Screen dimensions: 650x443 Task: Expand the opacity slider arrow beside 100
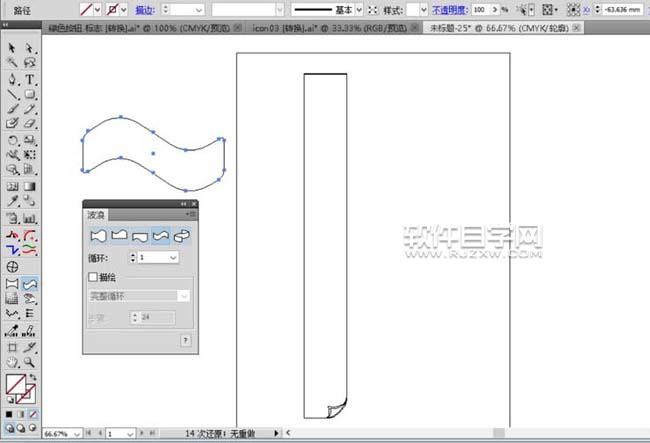tap(495, 9)
